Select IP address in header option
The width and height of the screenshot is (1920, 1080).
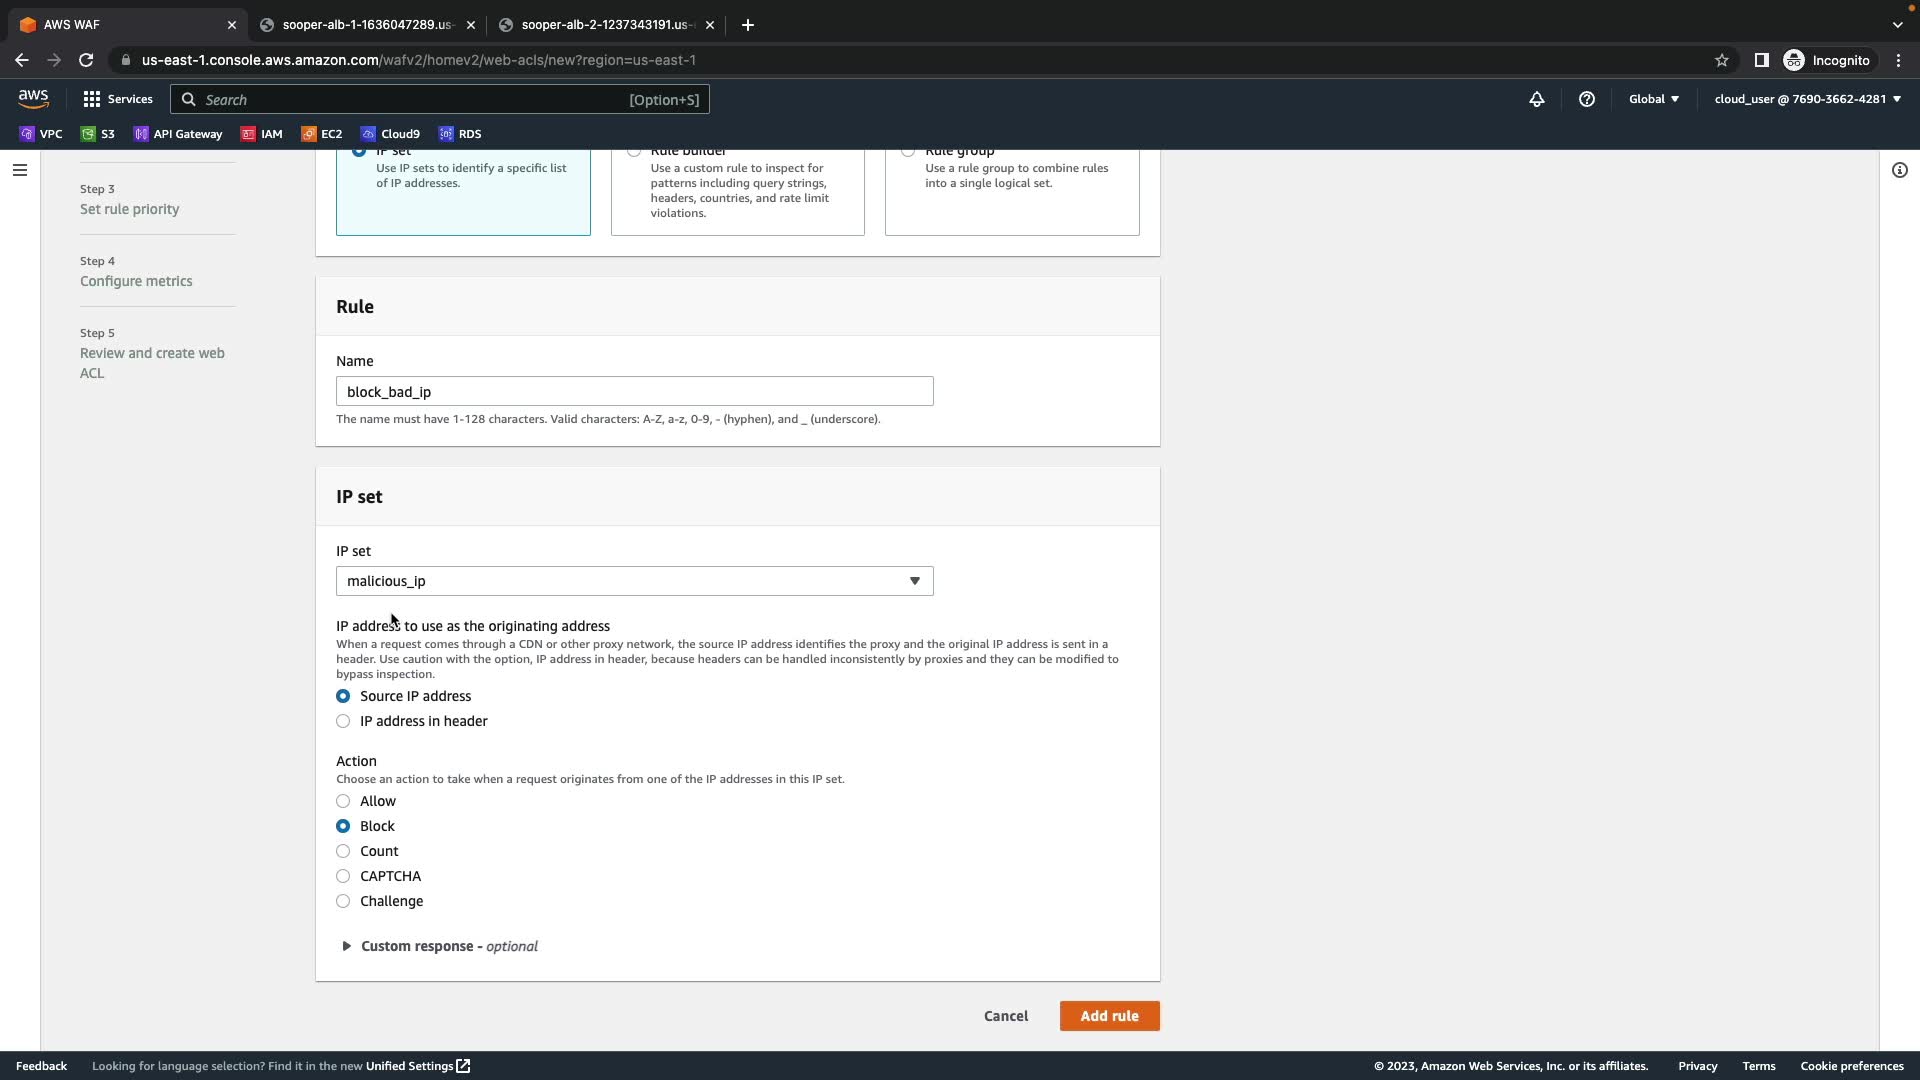point(343,721)
